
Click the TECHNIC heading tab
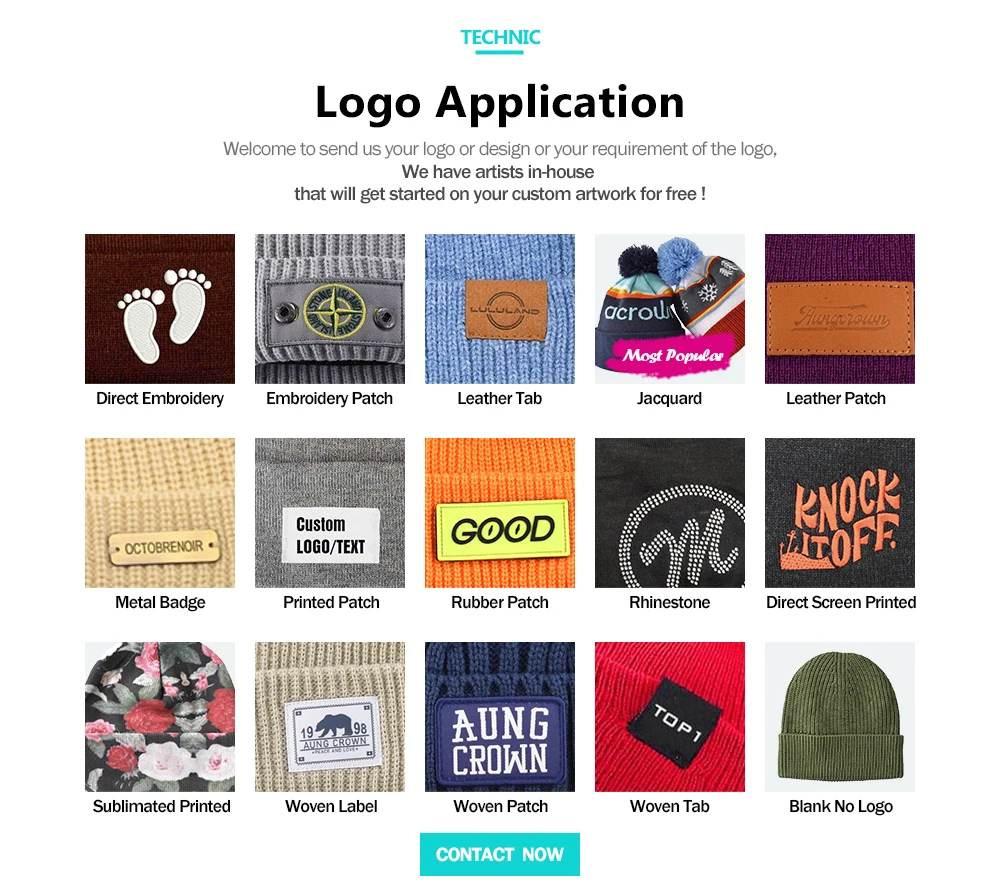500,38
